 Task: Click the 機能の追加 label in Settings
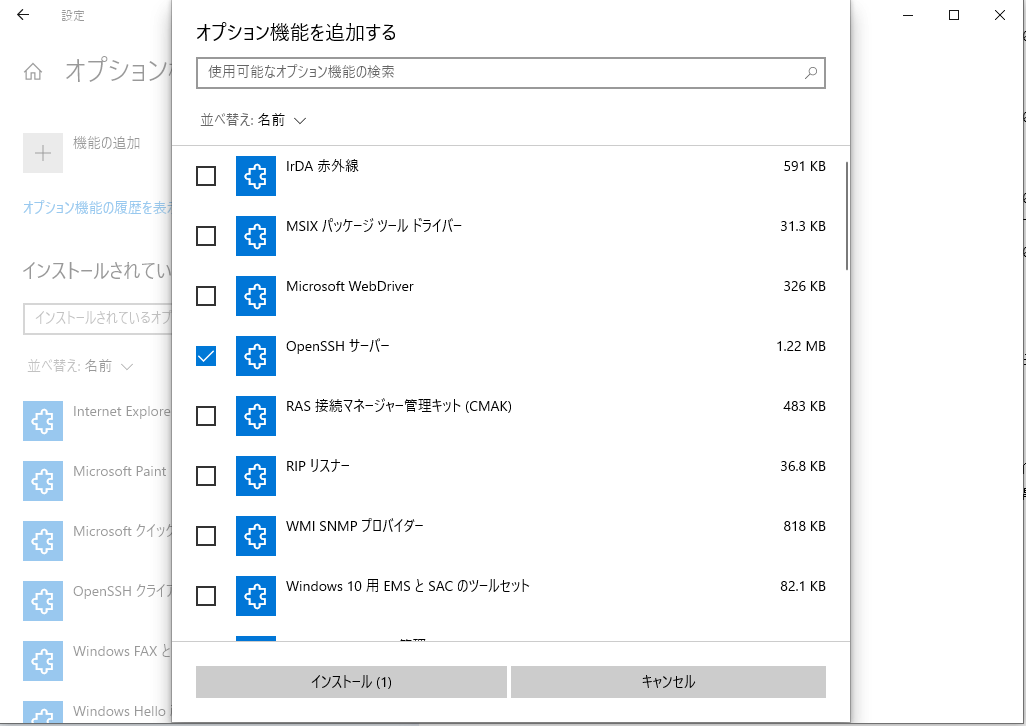click(x=107, y=143)
